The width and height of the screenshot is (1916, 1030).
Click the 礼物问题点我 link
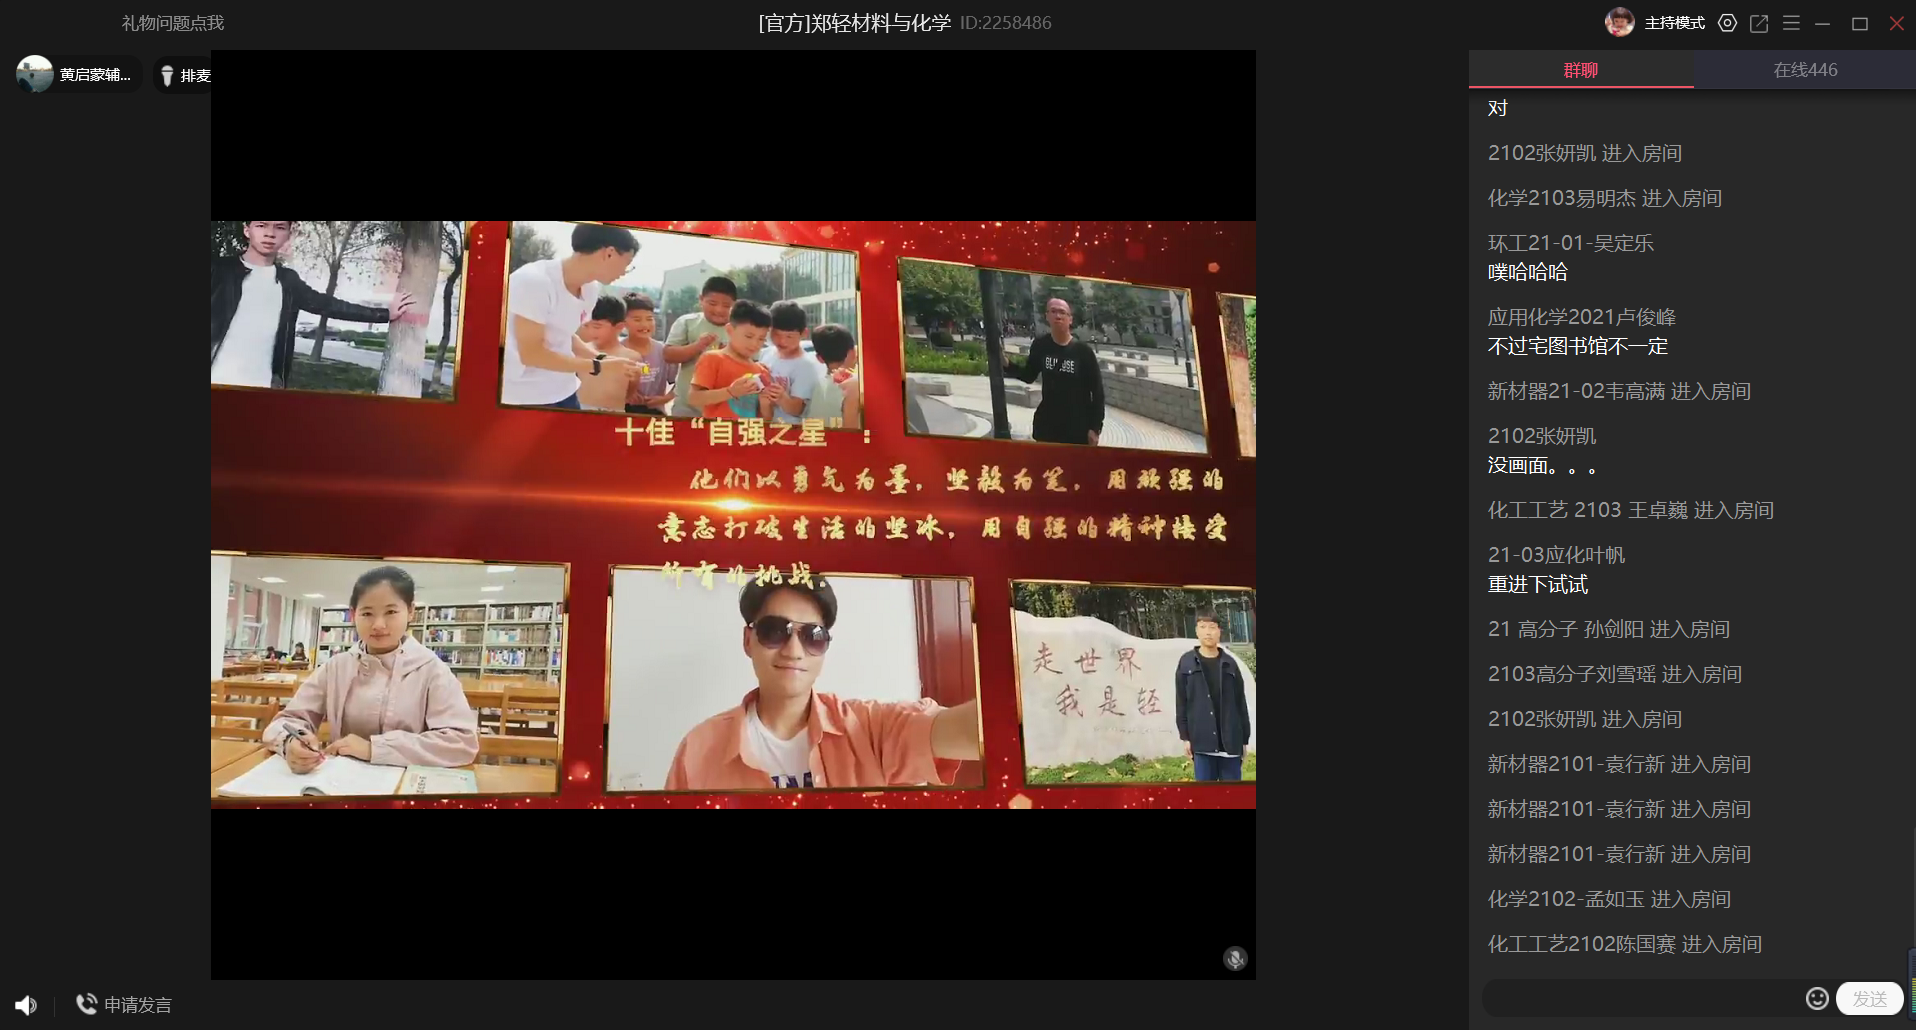173,23
